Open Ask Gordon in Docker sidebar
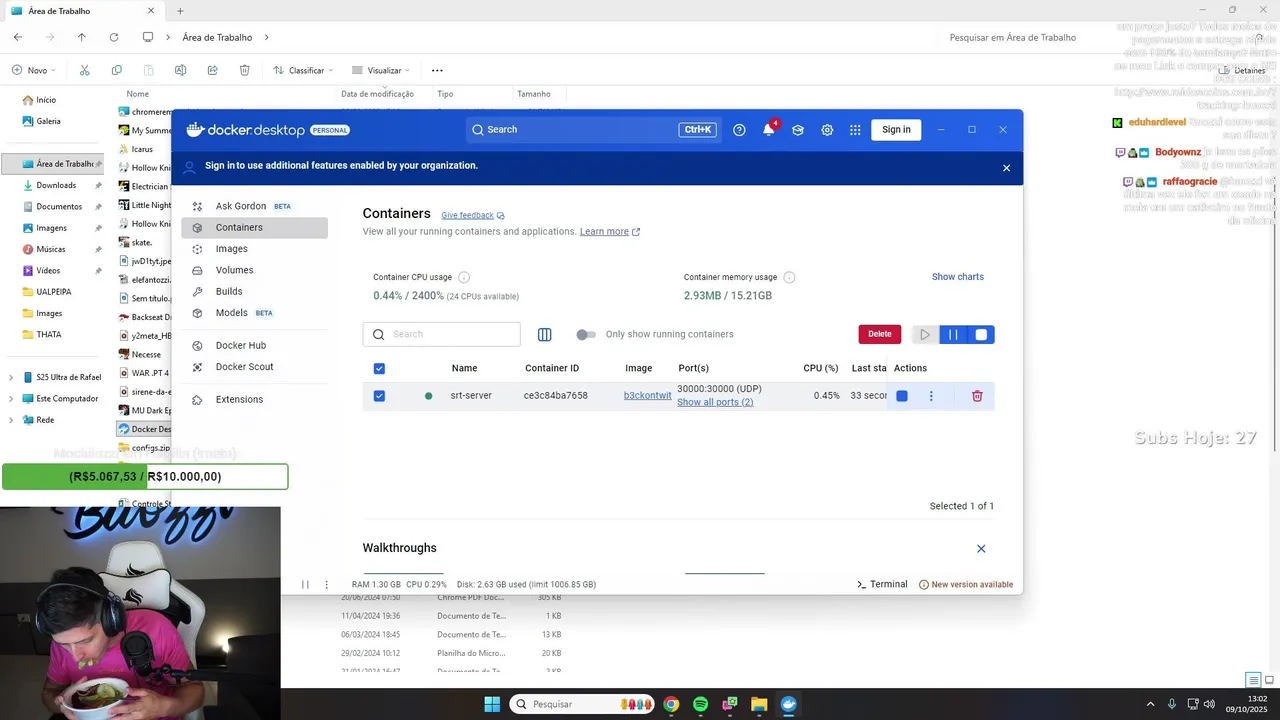This screenshot has height=720, width=1280. click(255, 206)
